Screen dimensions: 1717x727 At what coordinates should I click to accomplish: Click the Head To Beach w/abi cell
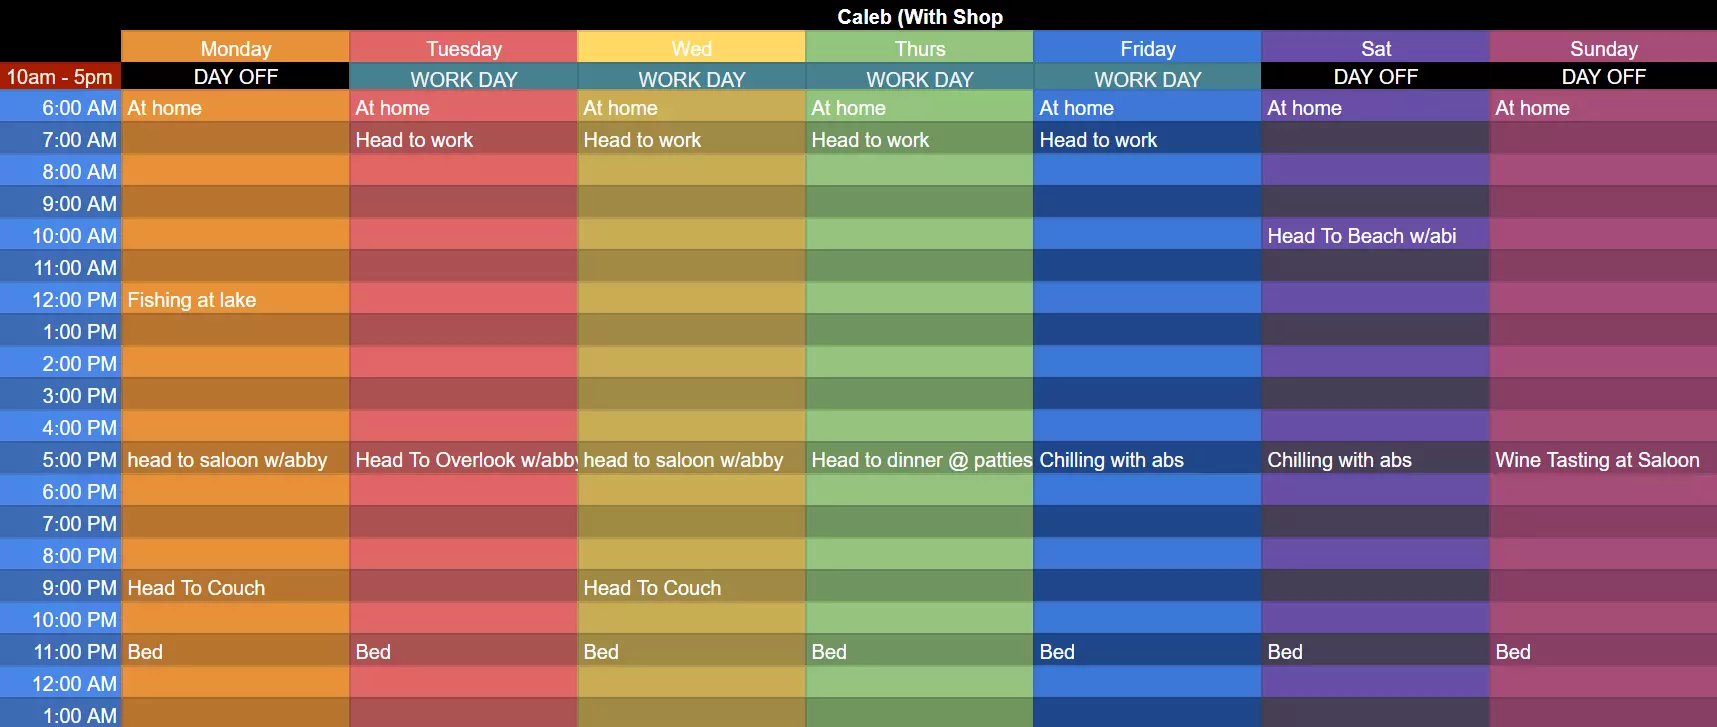pyautogui.click(x=1375, y=236)
